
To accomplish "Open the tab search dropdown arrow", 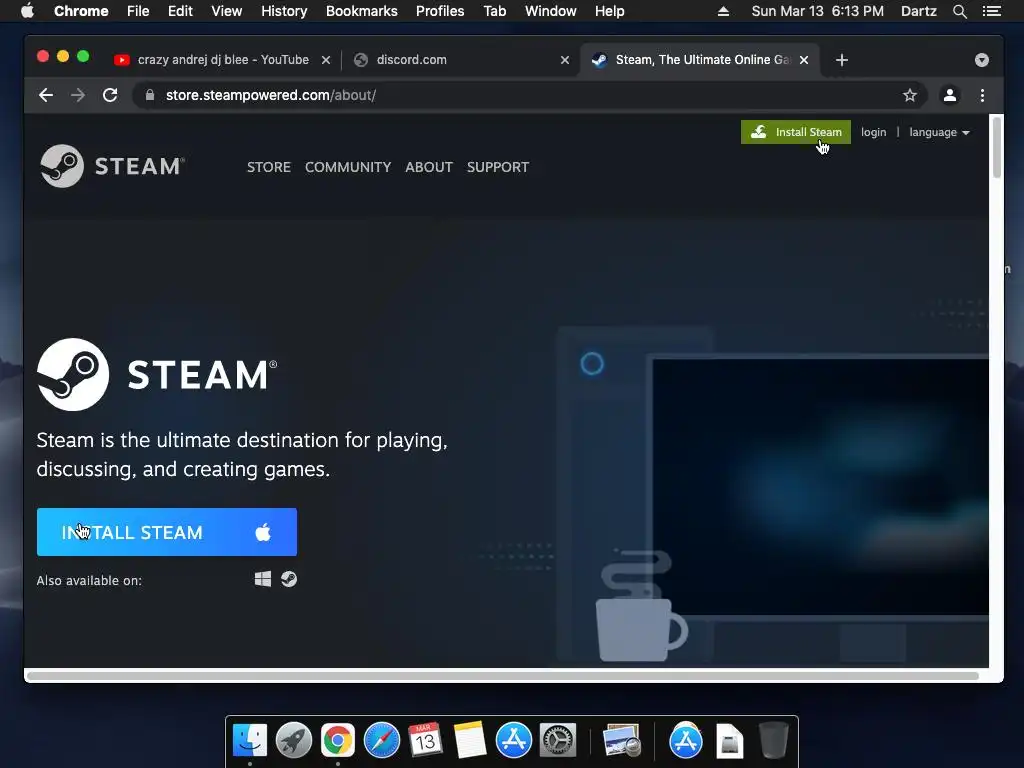I will (x=982, y=60).
